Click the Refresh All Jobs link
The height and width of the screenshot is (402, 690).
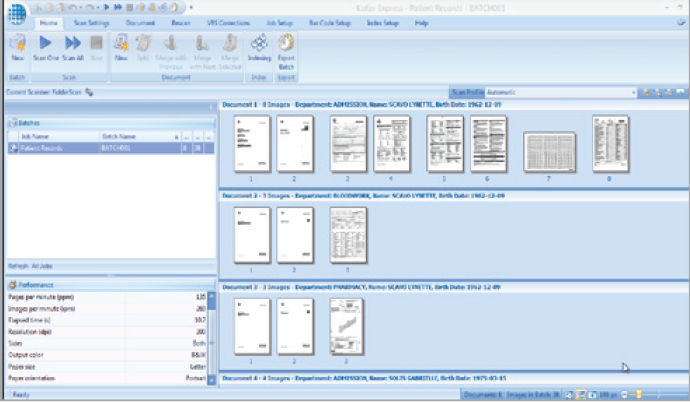click(x=29, y=267)
